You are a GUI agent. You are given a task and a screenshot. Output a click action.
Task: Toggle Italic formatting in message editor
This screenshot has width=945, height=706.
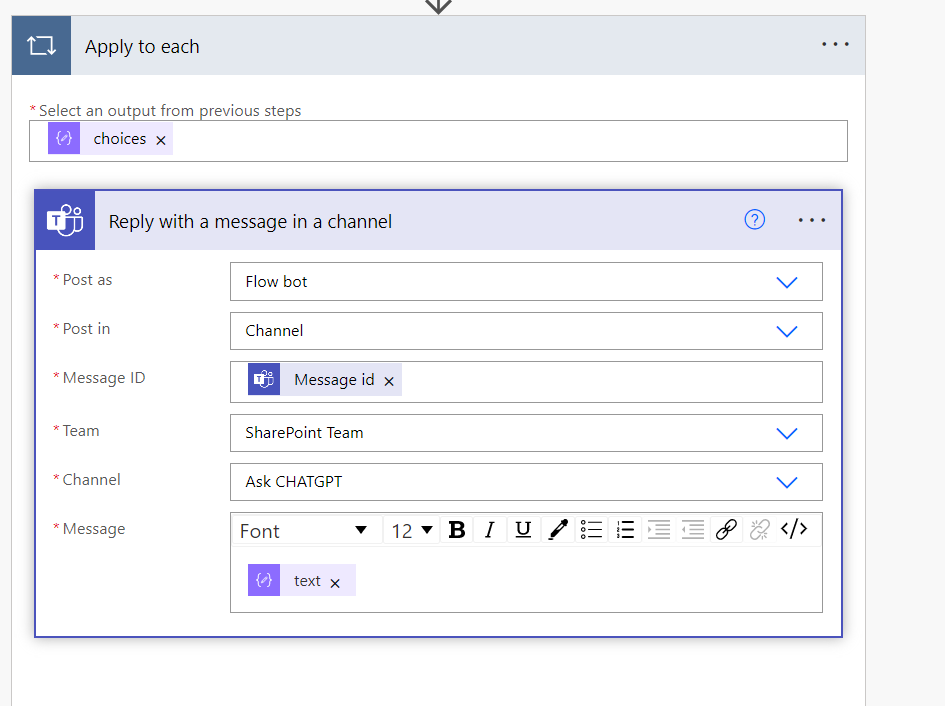pos(490,530)
